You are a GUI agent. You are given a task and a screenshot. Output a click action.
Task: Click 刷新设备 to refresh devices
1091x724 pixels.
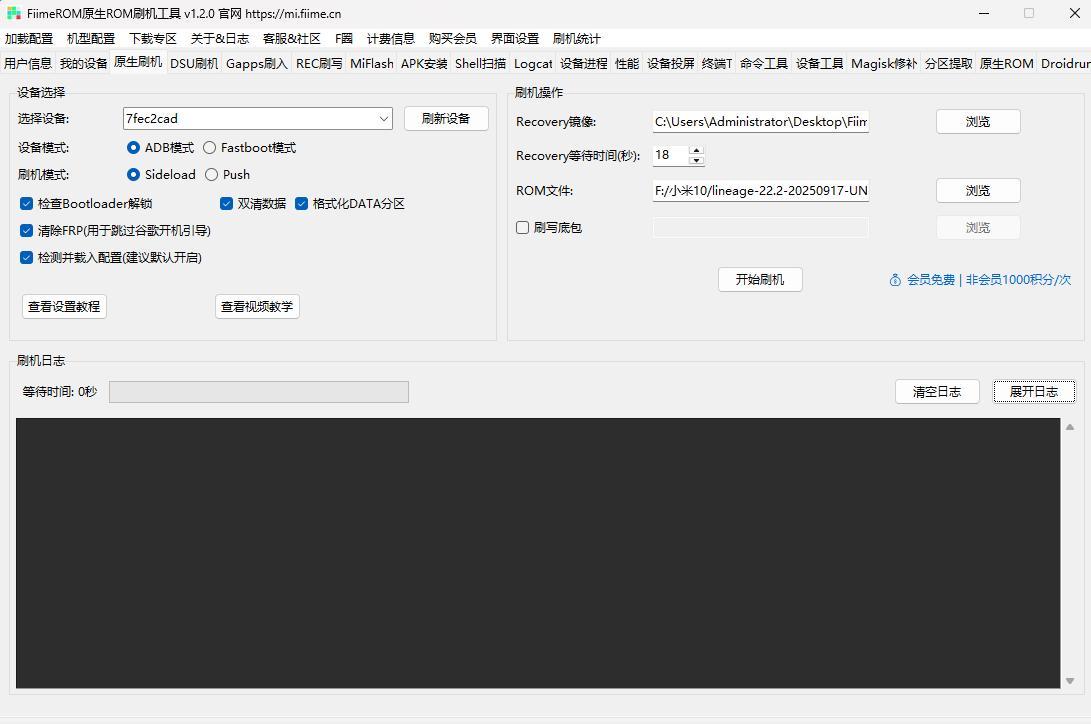(x=446, y=118)
